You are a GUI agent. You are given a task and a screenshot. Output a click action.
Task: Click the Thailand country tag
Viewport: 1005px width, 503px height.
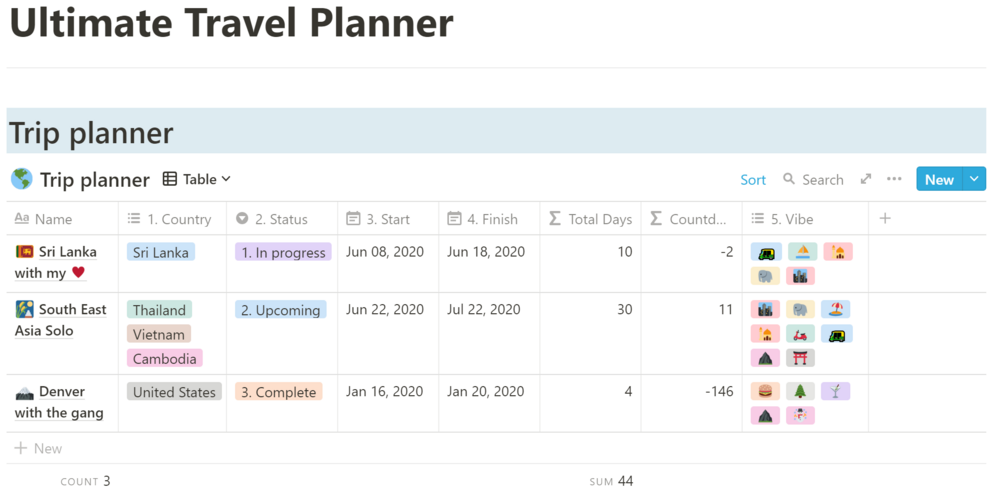(160, 310)
